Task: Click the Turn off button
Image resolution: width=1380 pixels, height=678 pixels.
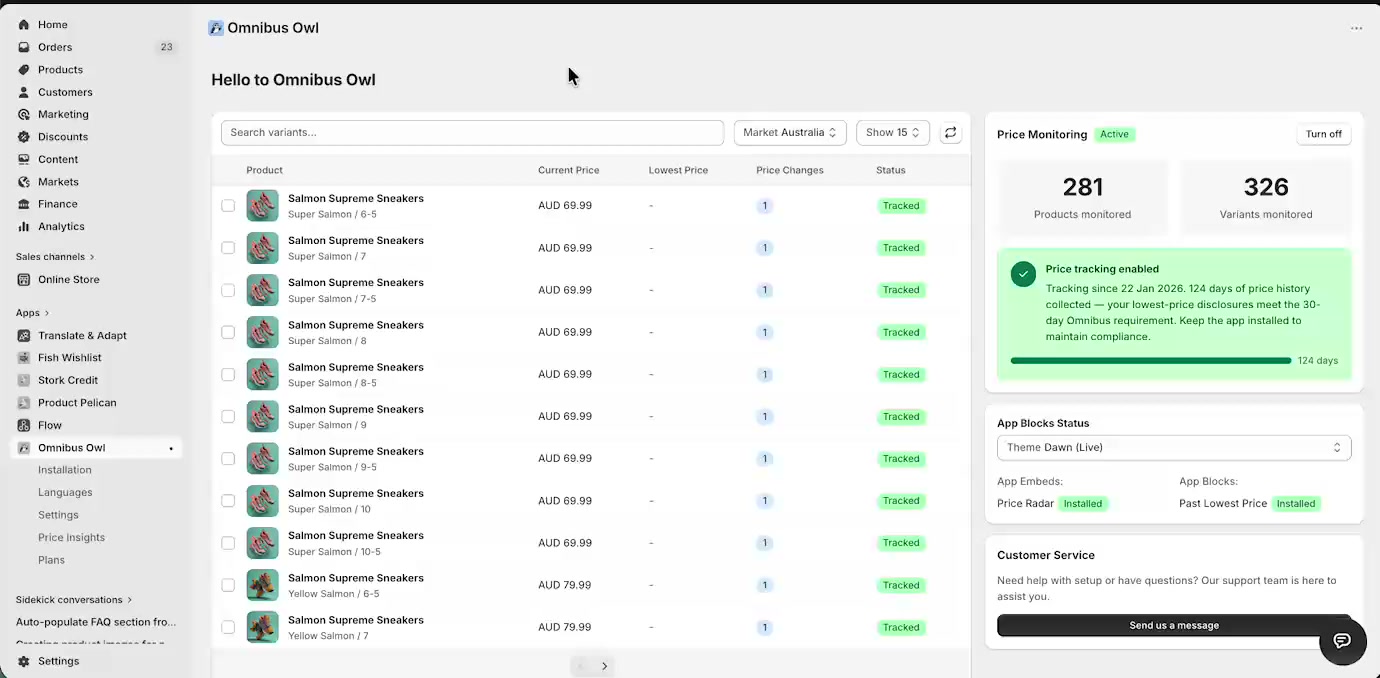Action: point(1323,134)
